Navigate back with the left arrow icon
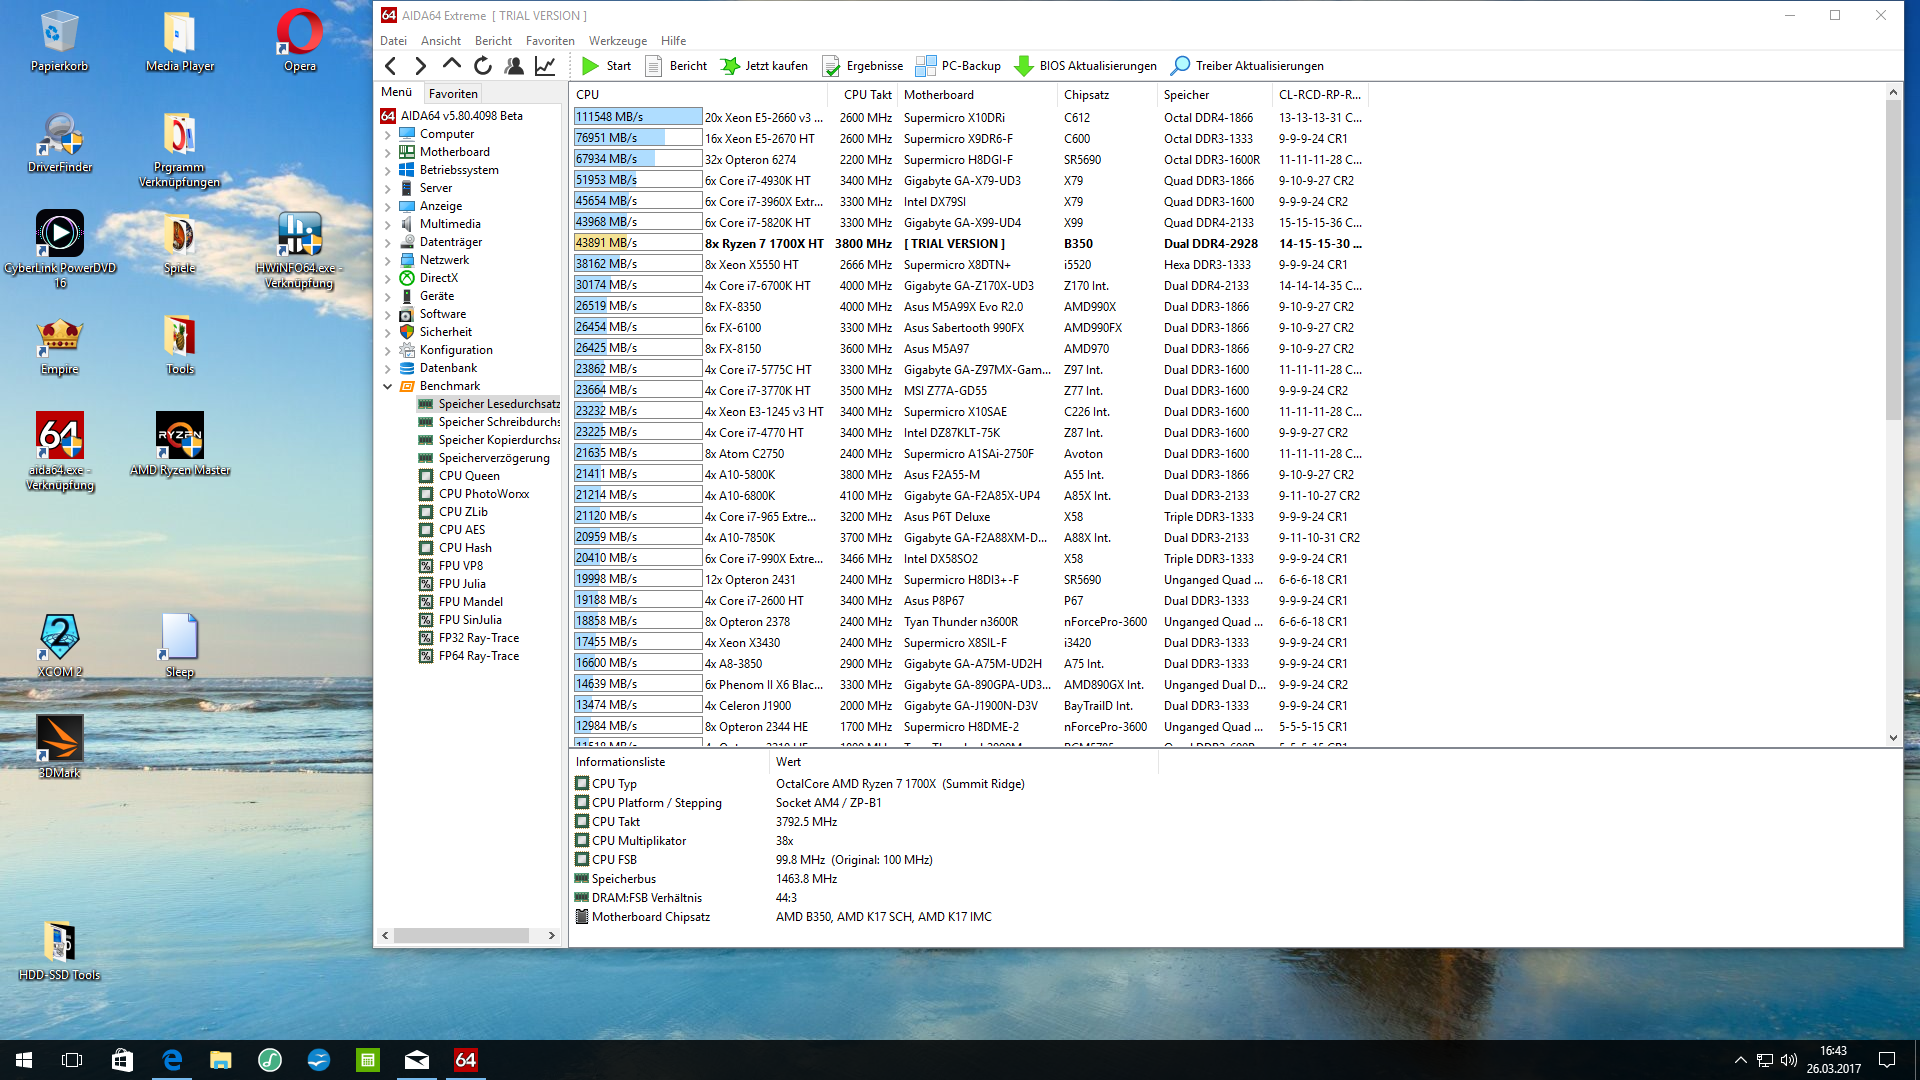The width and height of the screenshot is (1920, 1080). [x=391, y=66]
